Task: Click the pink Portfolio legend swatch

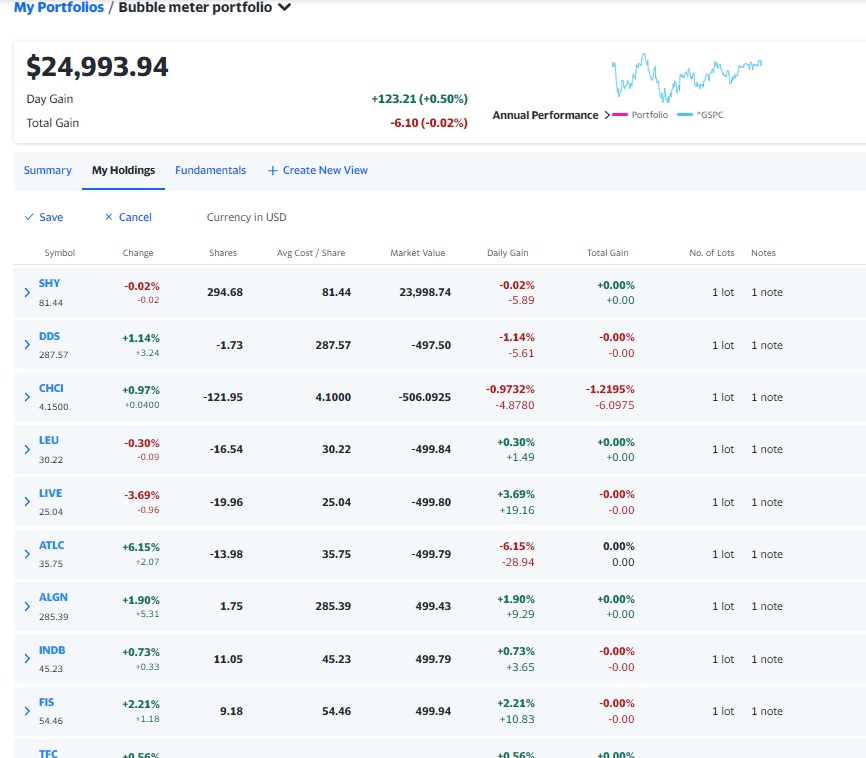Action: pyautogui.click(x=620, y=115)
